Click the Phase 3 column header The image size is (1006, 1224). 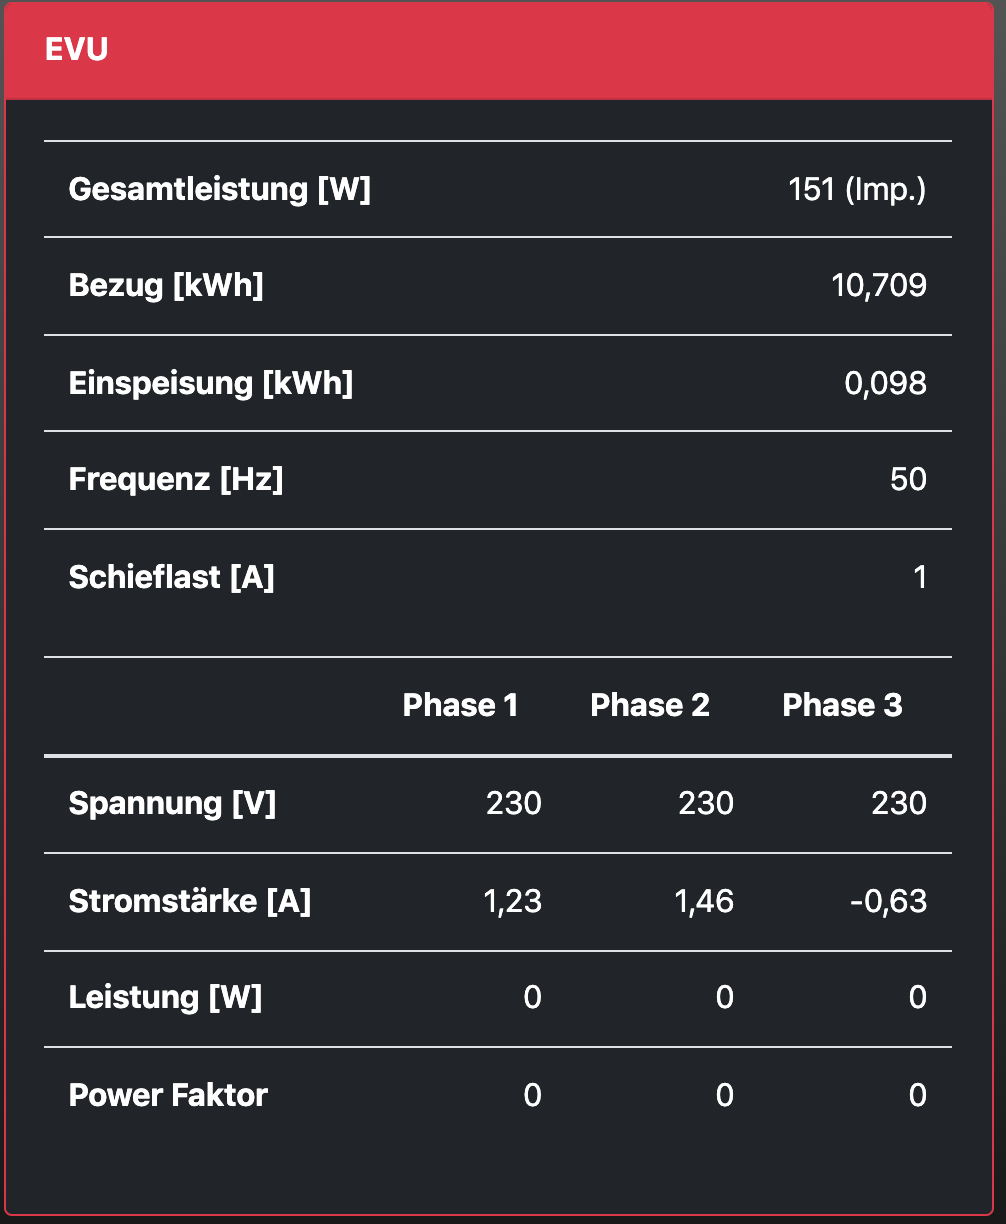click(x=842, y=705)
